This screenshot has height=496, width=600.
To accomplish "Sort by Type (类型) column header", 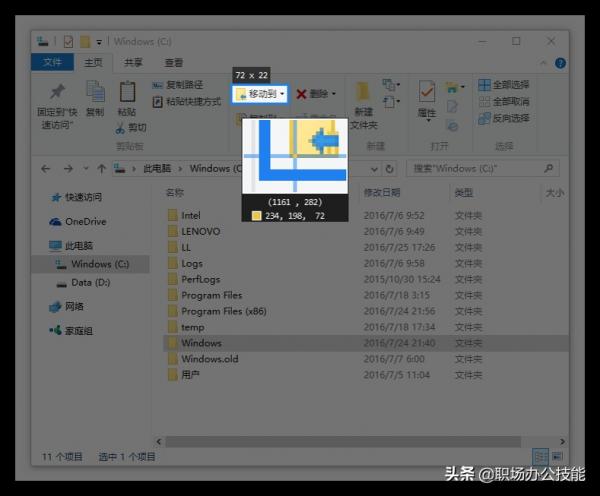I will tap(464, 193).
